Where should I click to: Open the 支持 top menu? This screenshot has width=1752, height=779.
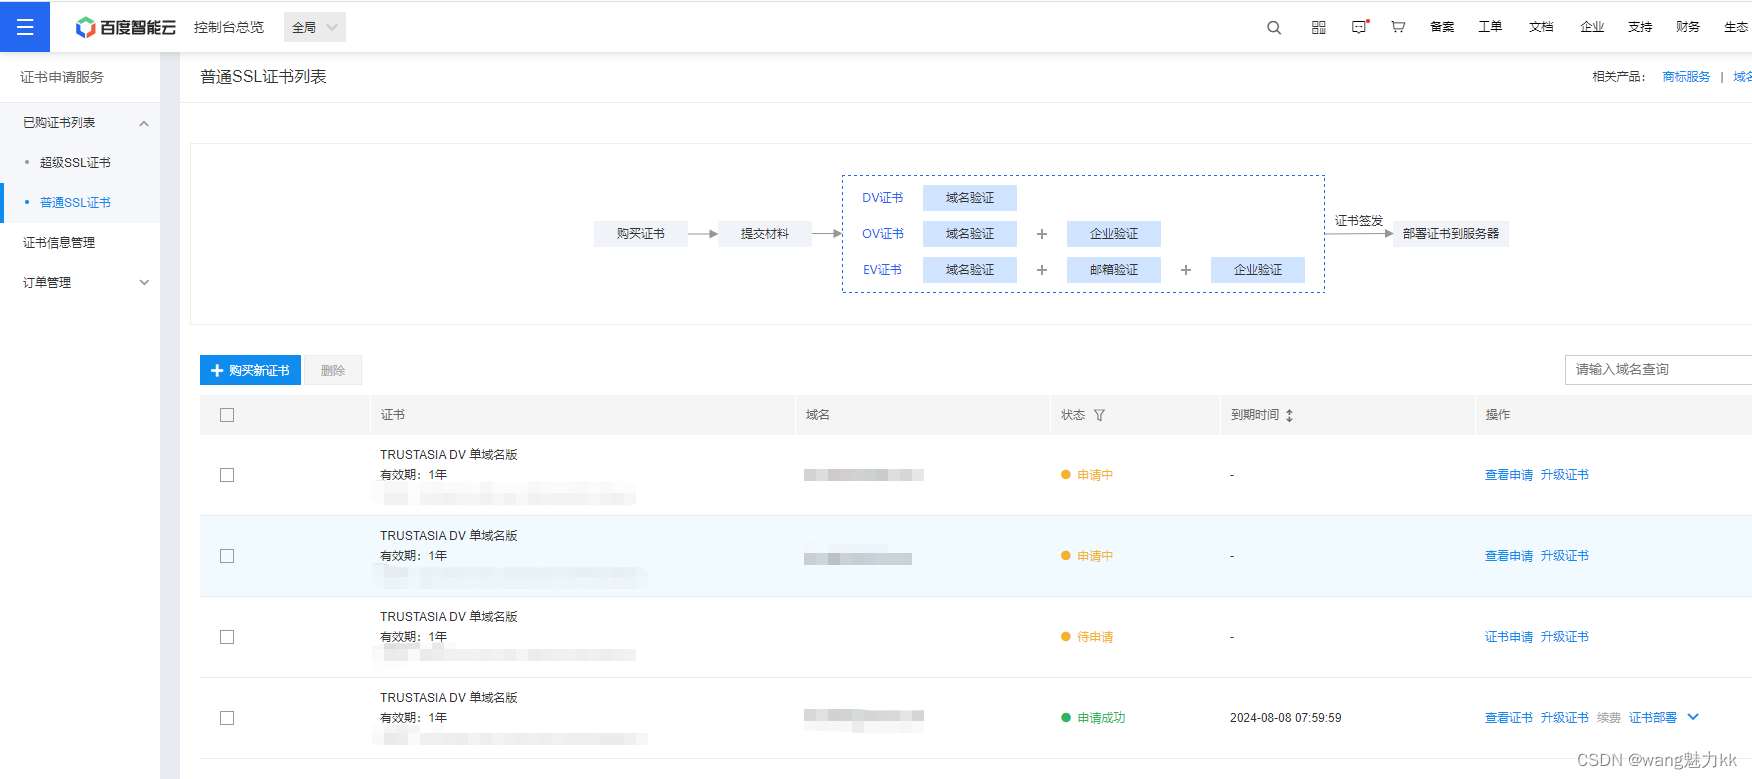1640,27
